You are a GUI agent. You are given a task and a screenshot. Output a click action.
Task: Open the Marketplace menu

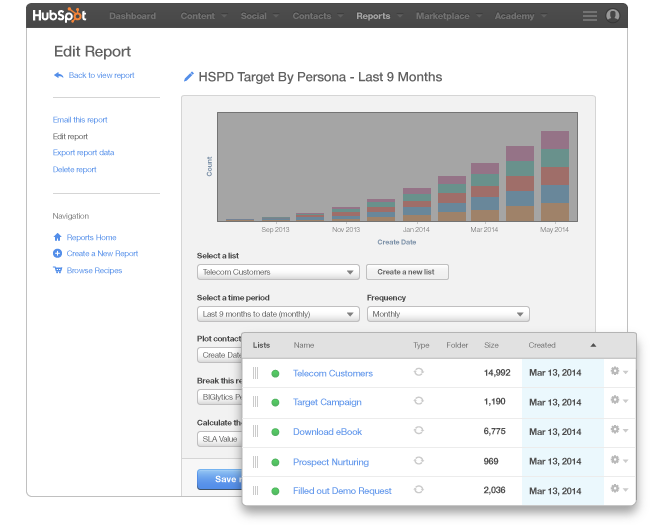[449, 16]
